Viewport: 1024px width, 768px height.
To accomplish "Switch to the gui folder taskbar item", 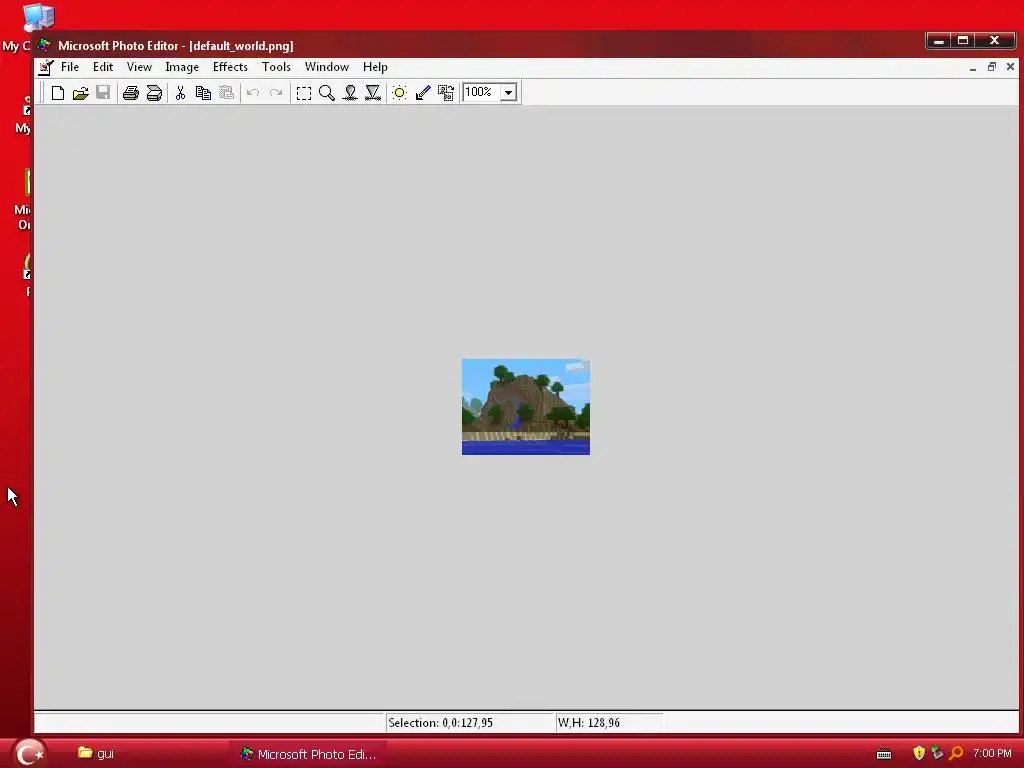I will (x=96, y=754).
